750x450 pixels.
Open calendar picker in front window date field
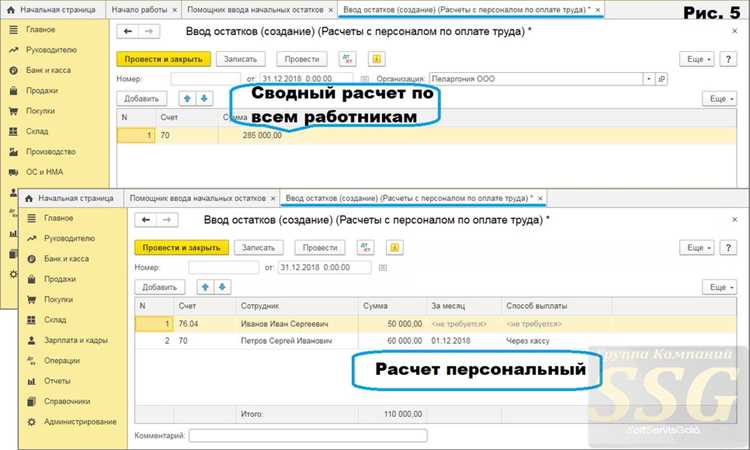point(383,268)
